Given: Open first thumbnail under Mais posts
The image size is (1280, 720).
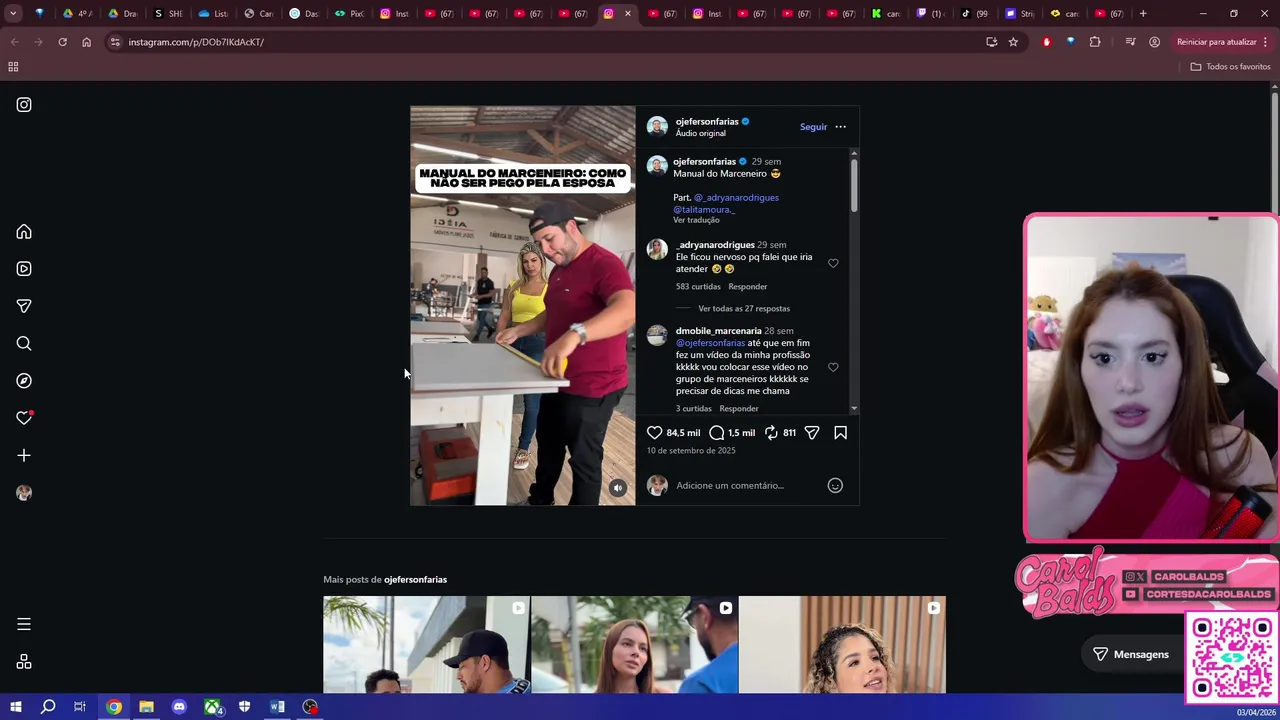Looking at the screenshot, I should pos(426,645).
